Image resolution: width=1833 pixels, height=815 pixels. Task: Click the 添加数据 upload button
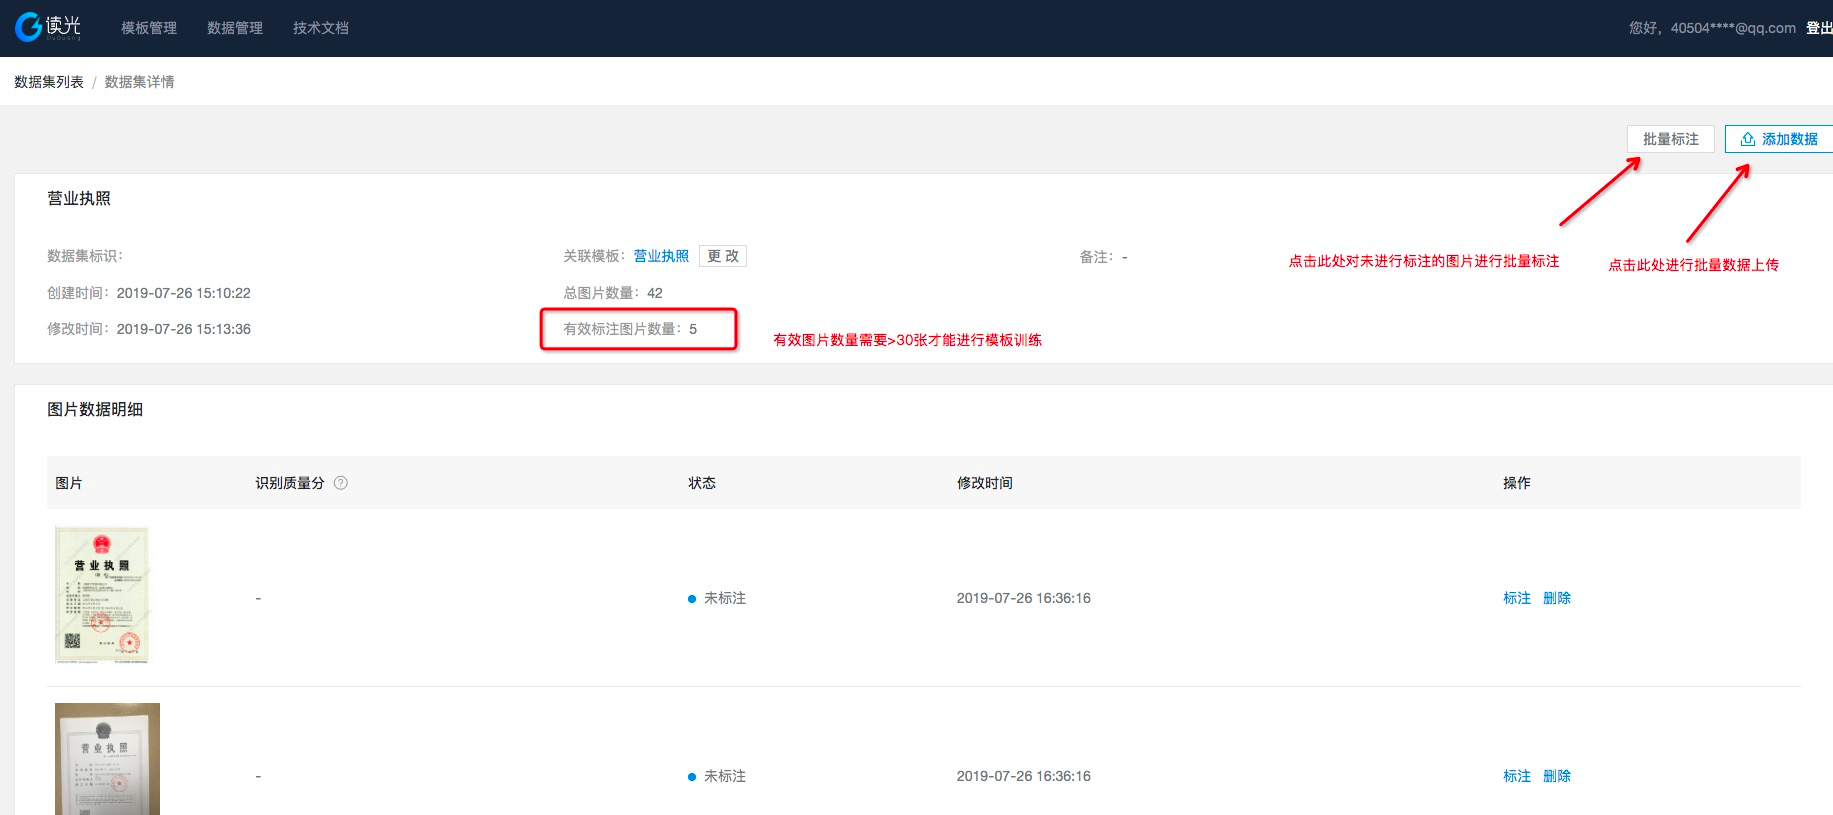click(x=1779, y=139)
